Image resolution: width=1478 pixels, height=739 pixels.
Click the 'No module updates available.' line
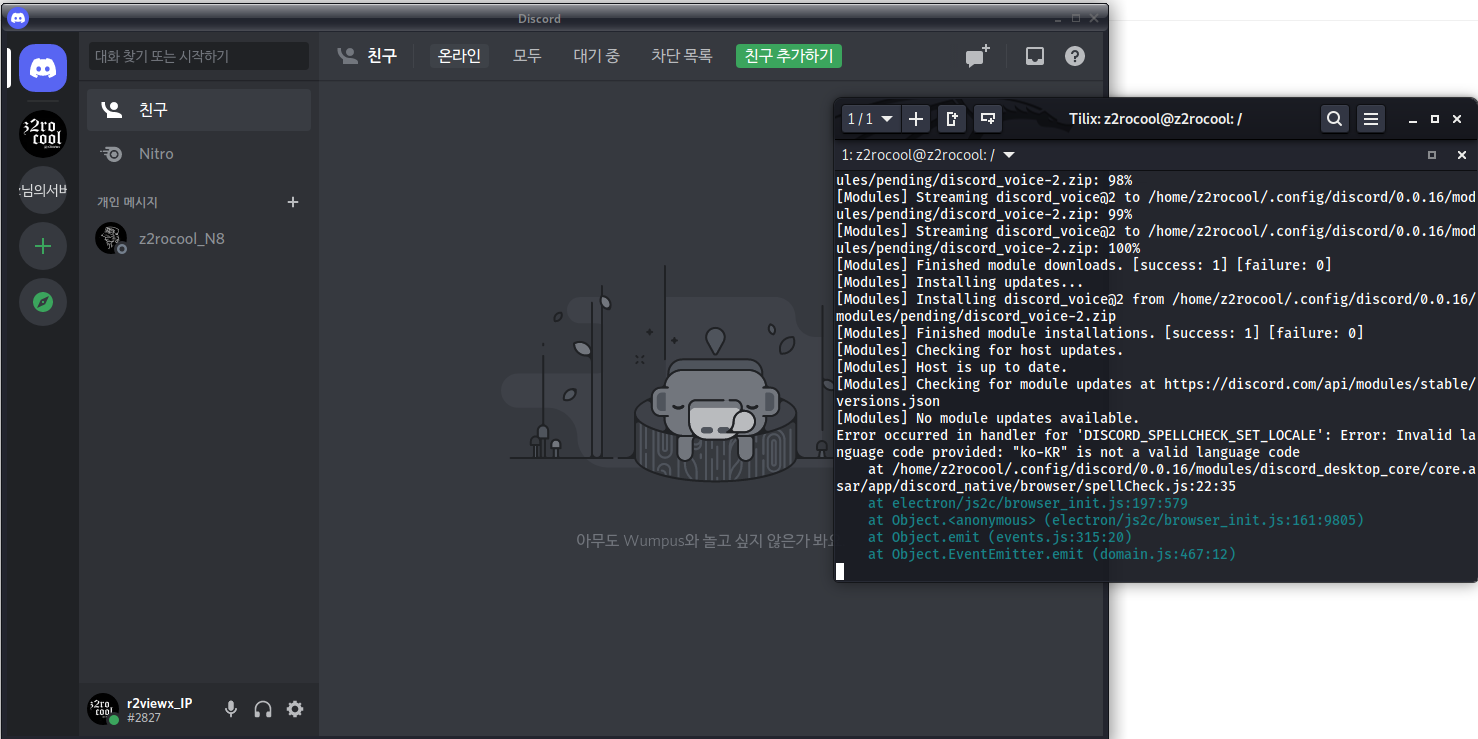(987, 418)
